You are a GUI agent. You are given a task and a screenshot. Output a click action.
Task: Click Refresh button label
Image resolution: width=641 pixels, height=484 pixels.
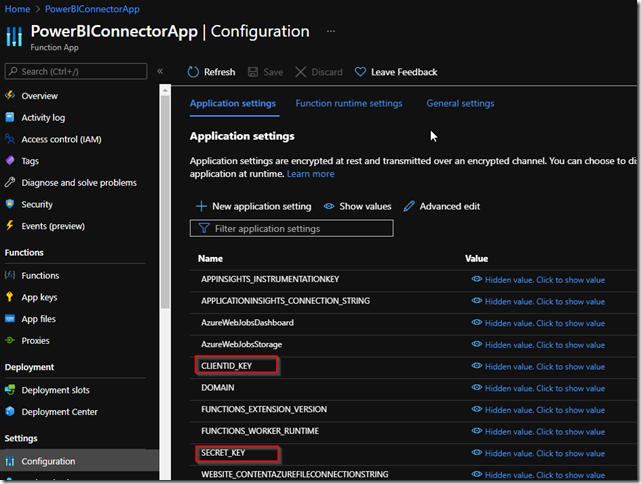220,72
